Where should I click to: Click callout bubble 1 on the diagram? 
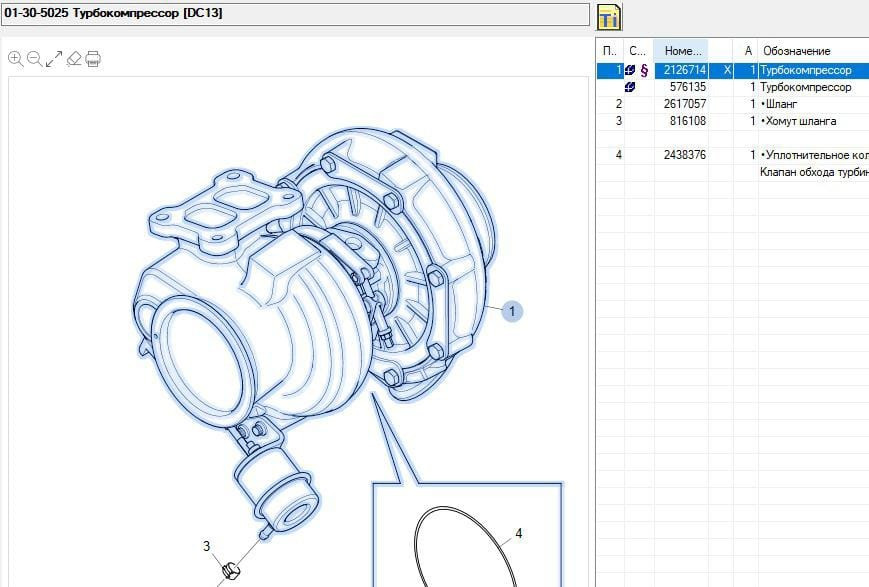(x=512, y=312)
